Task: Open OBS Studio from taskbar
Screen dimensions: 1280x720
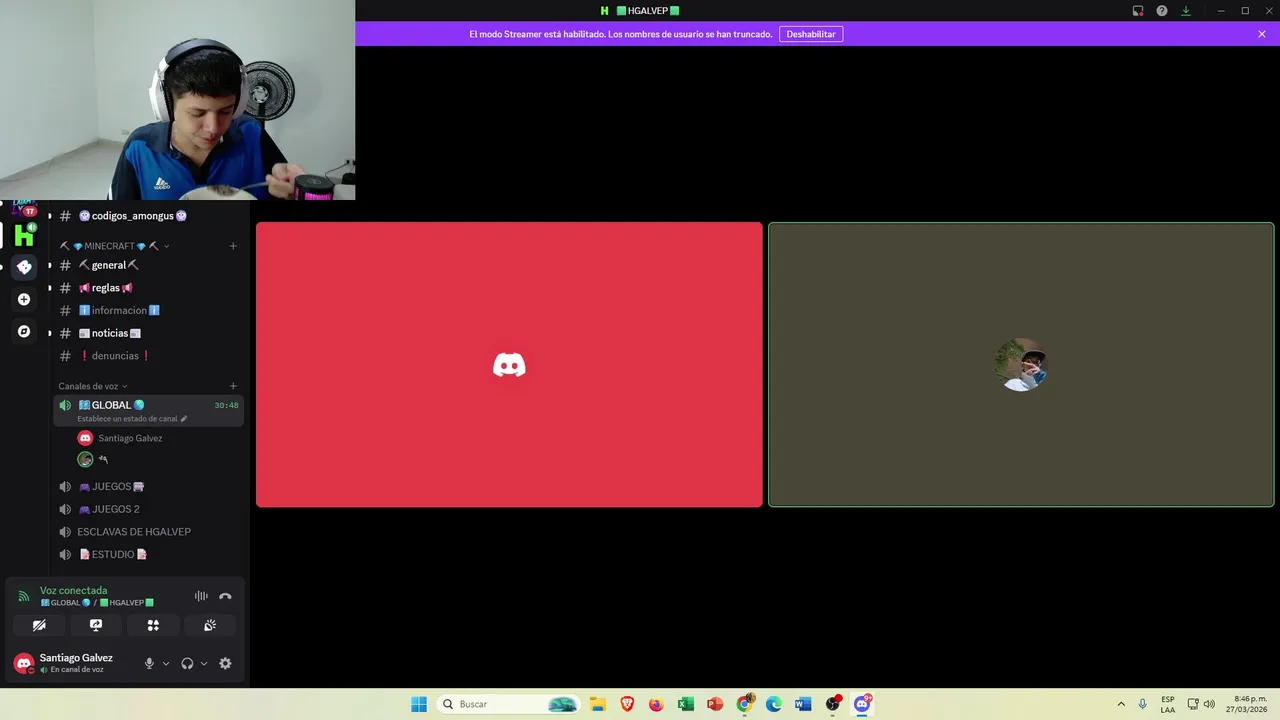Action: (x=833, y=704)
